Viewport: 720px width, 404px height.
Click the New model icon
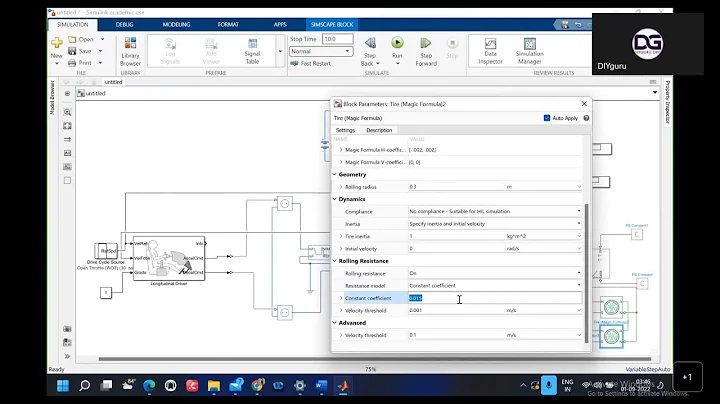click(x=56, y=43)
